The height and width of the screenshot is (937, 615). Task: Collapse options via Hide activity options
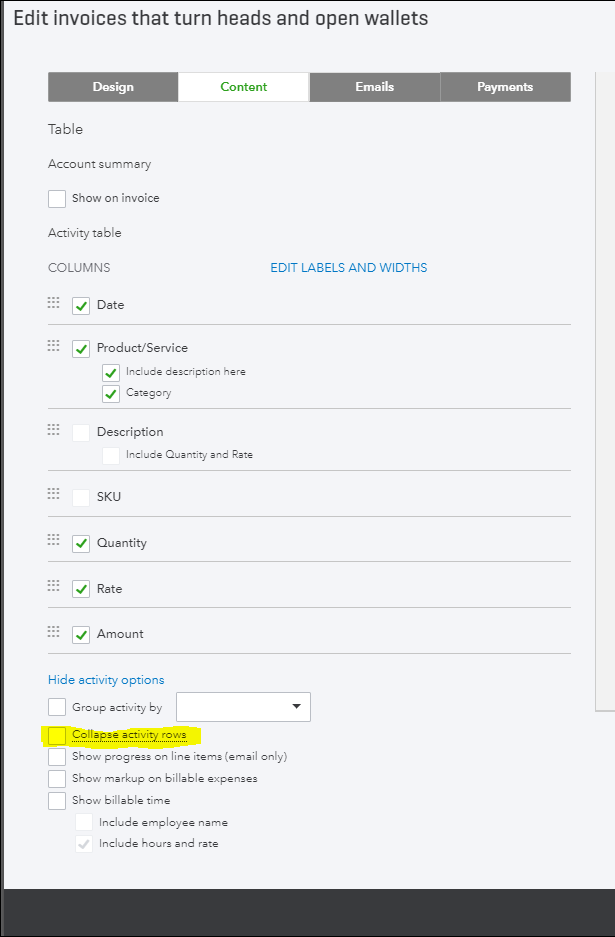point(106,680)
